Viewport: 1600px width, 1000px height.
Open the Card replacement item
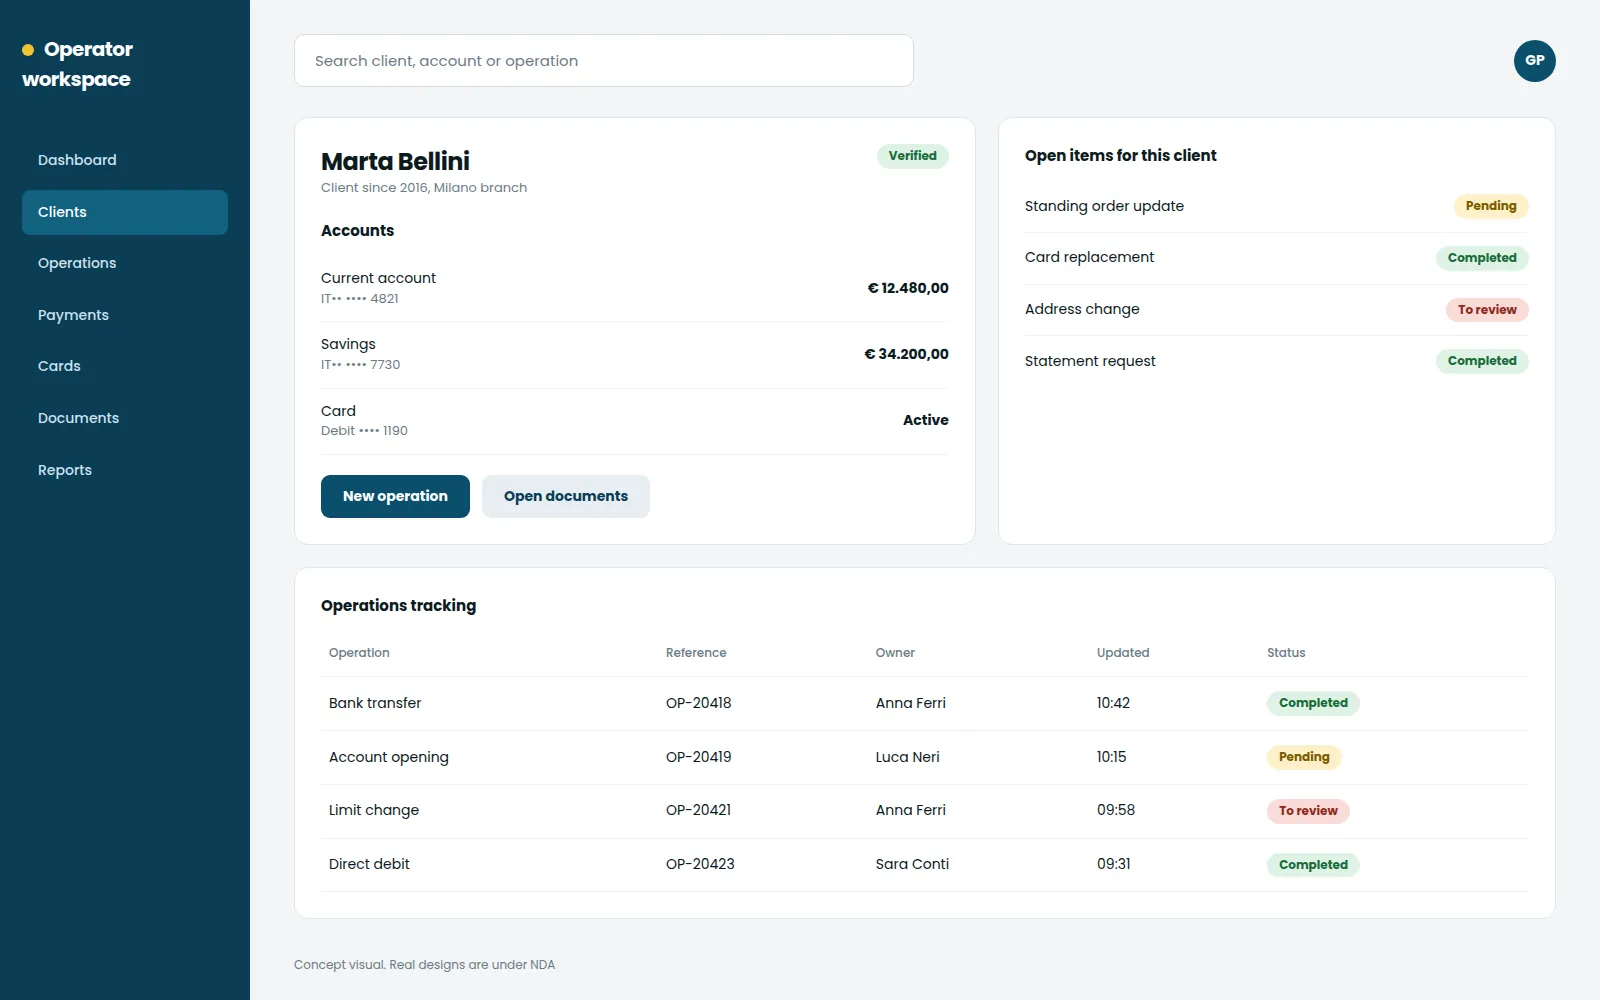pos(1276,258)
